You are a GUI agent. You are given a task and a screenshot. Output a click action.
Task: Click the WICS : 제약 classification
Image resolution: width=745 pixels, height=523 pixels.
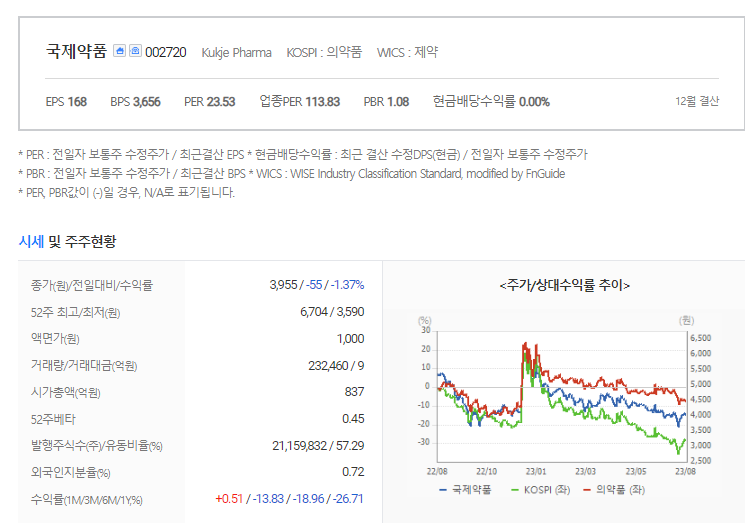(x=407, y=52)
